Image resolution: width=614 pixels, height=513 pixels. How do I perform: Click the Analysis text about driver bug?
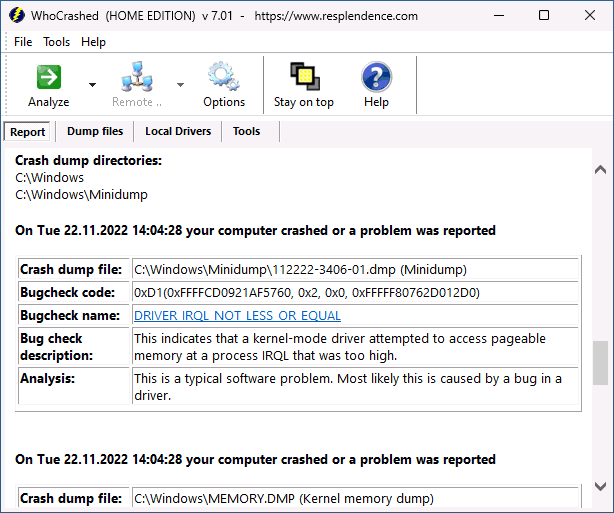click(348, 387)
